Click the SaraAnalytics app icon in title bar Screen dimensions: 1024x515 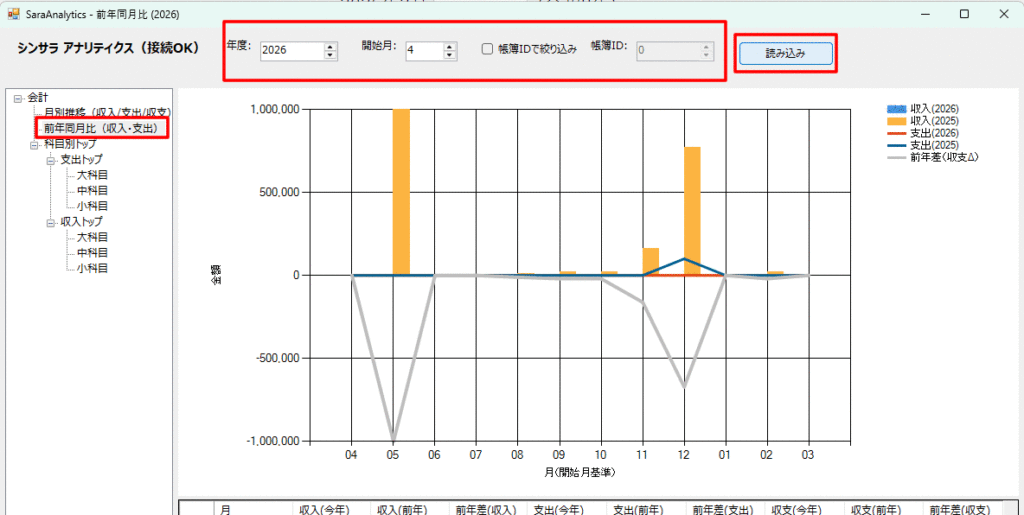13,14
